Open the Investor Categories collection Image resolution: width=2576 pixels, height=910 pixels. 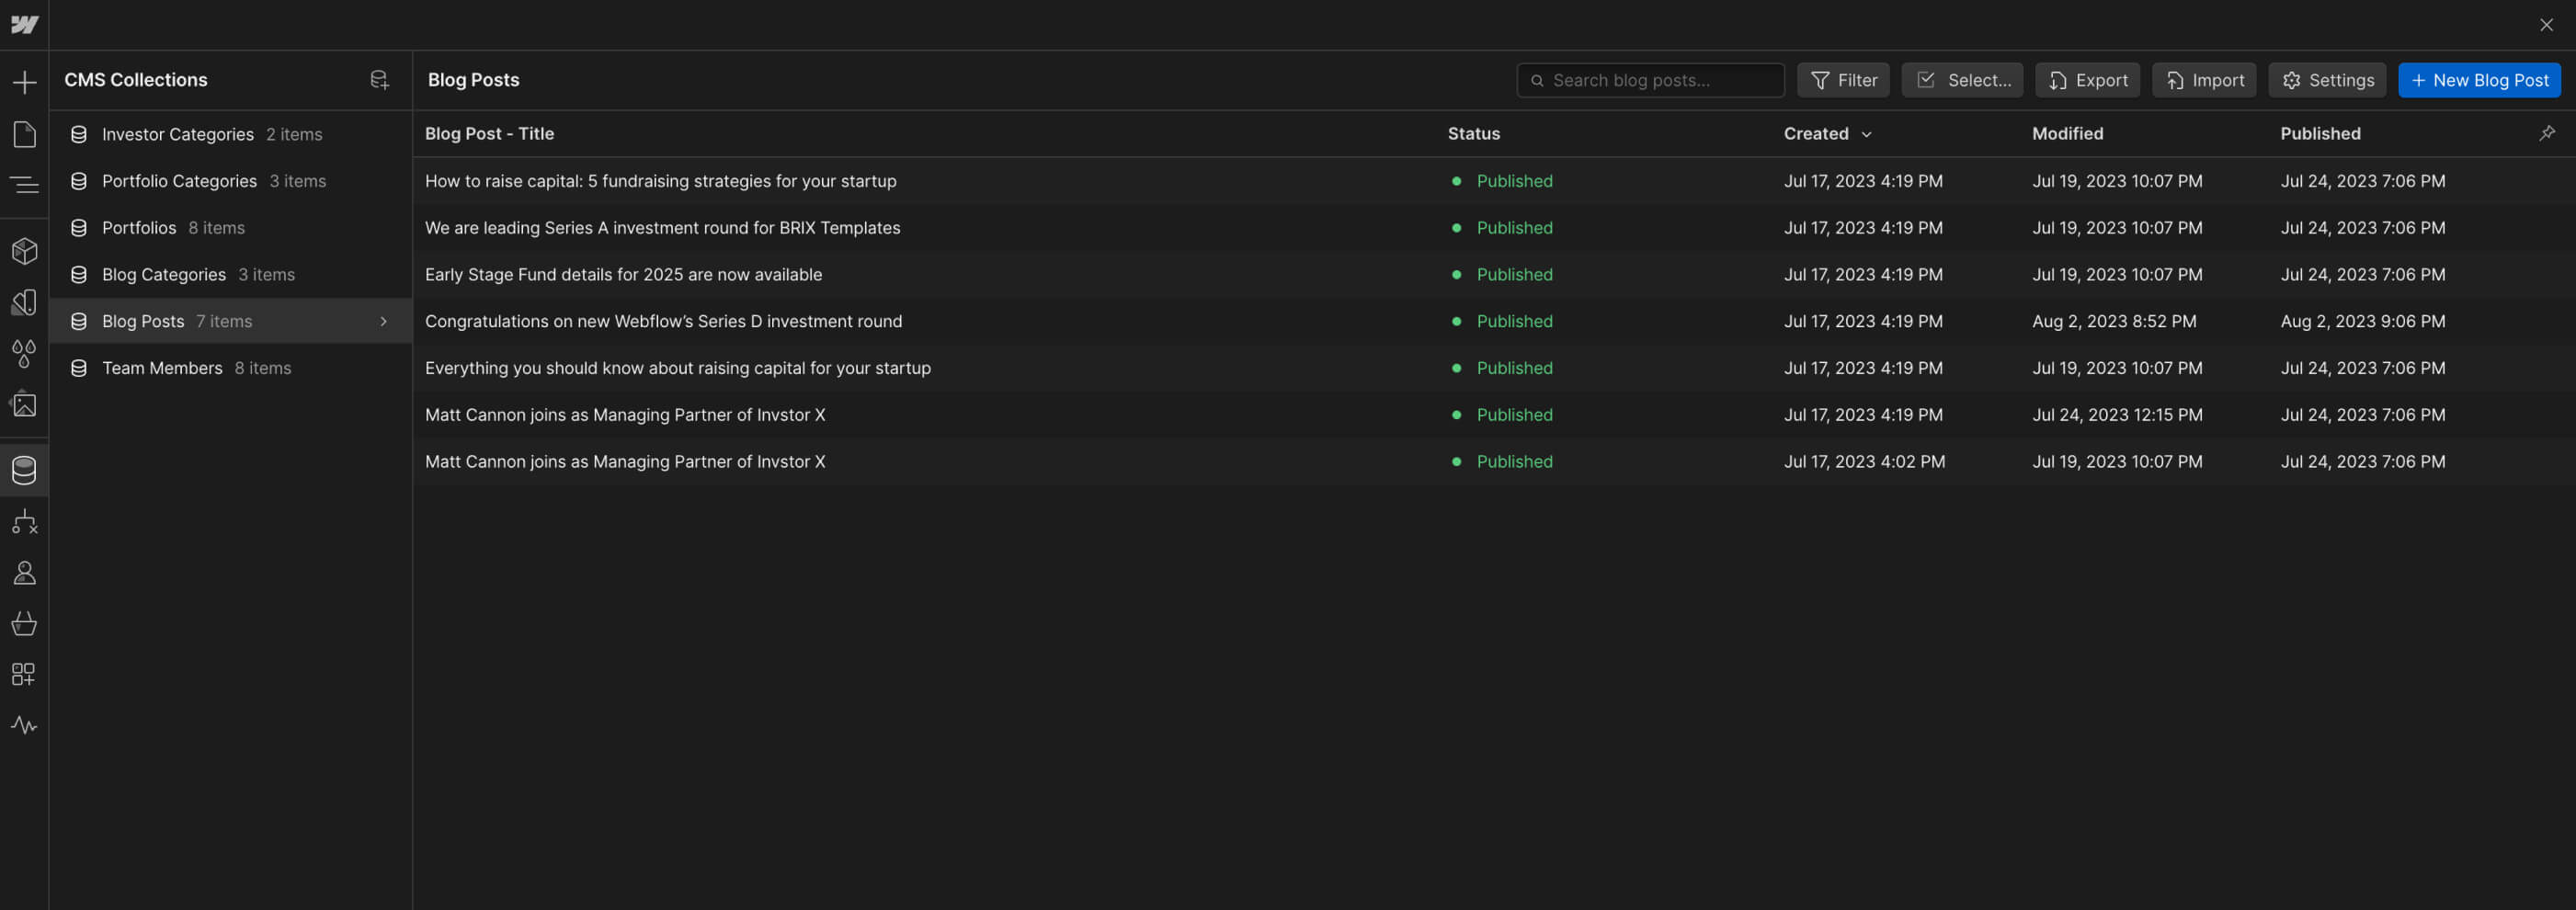click(x=178, y=134)
